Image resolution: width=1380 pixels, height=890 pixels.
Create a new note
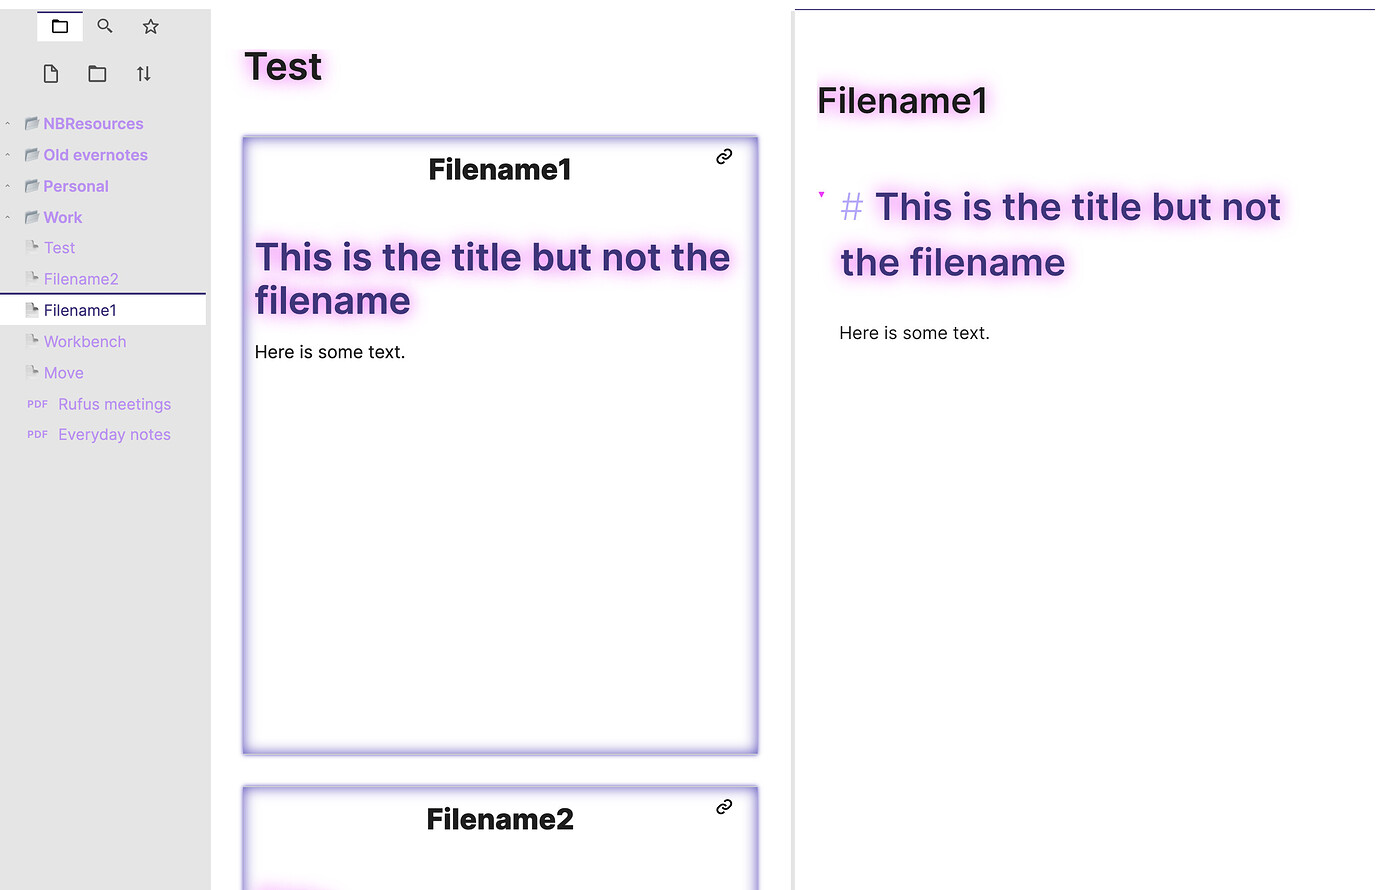[x=51, y=73]
